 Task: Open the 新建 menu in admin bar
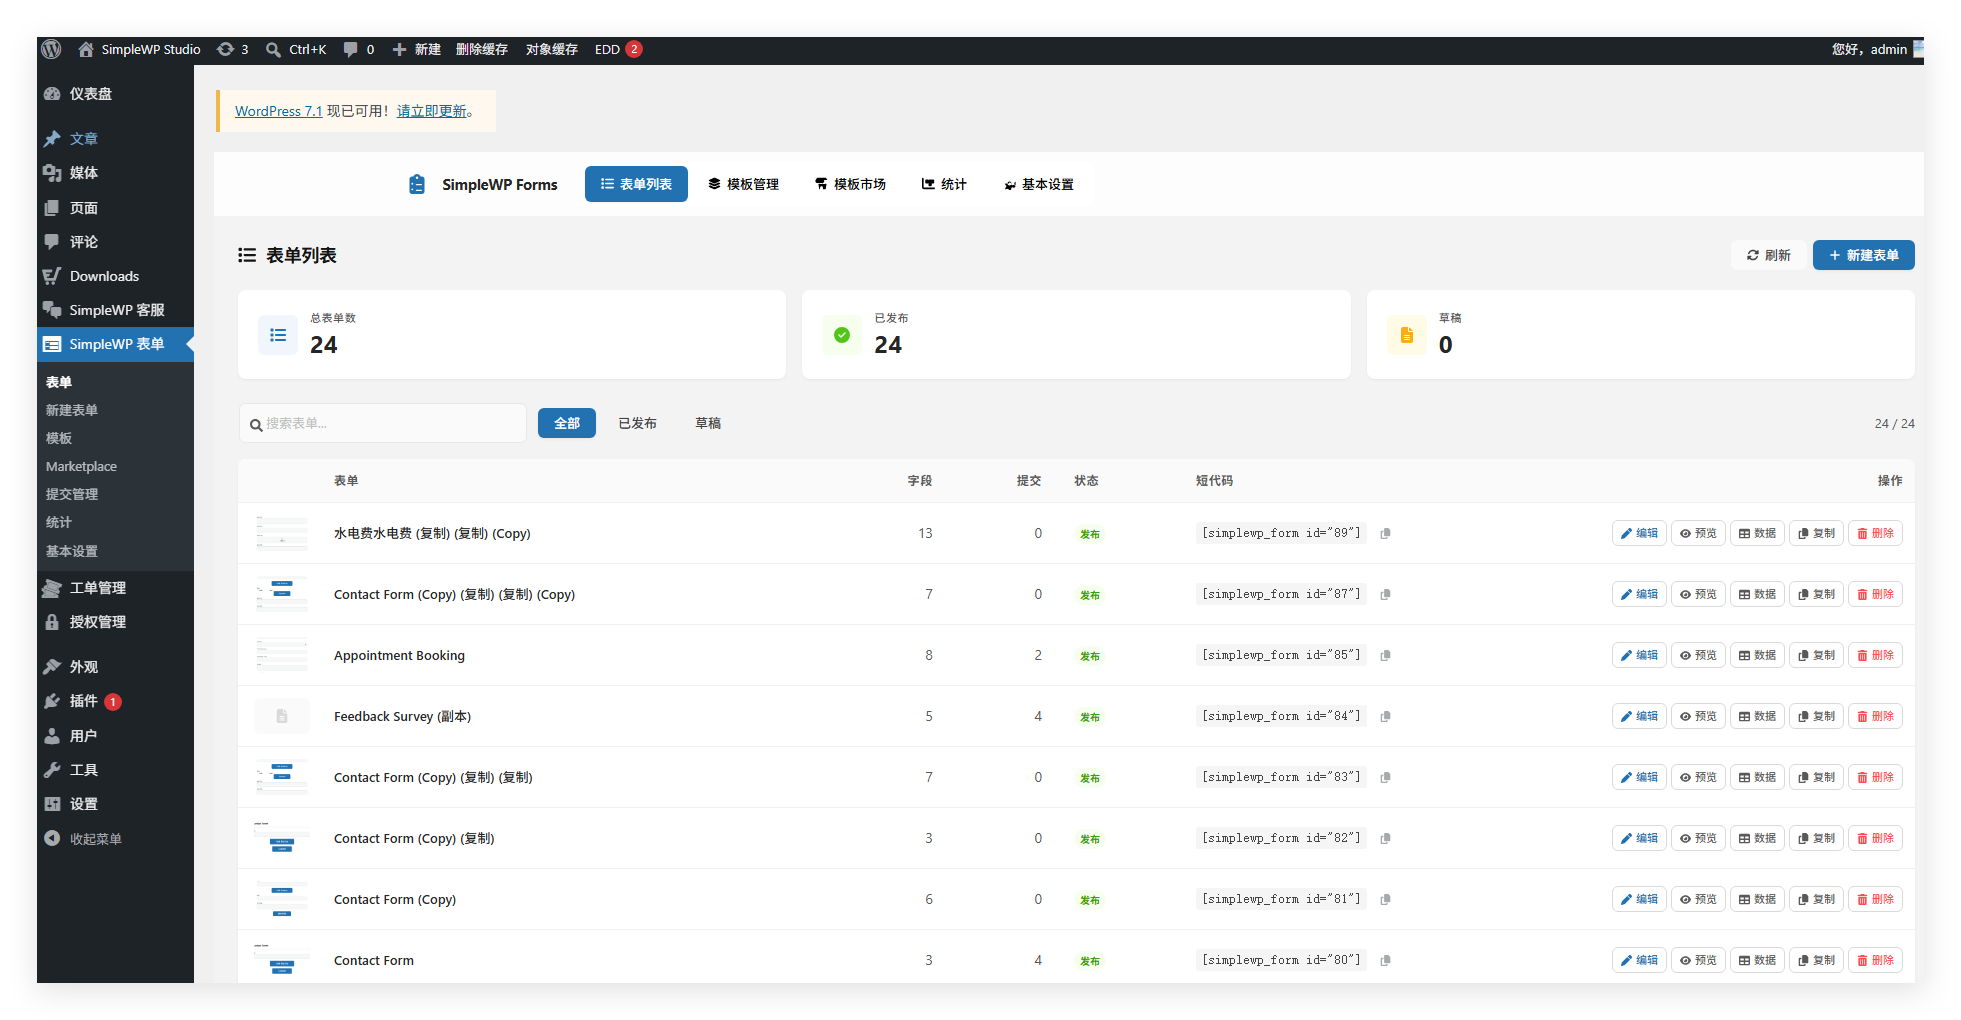(416, 49)
